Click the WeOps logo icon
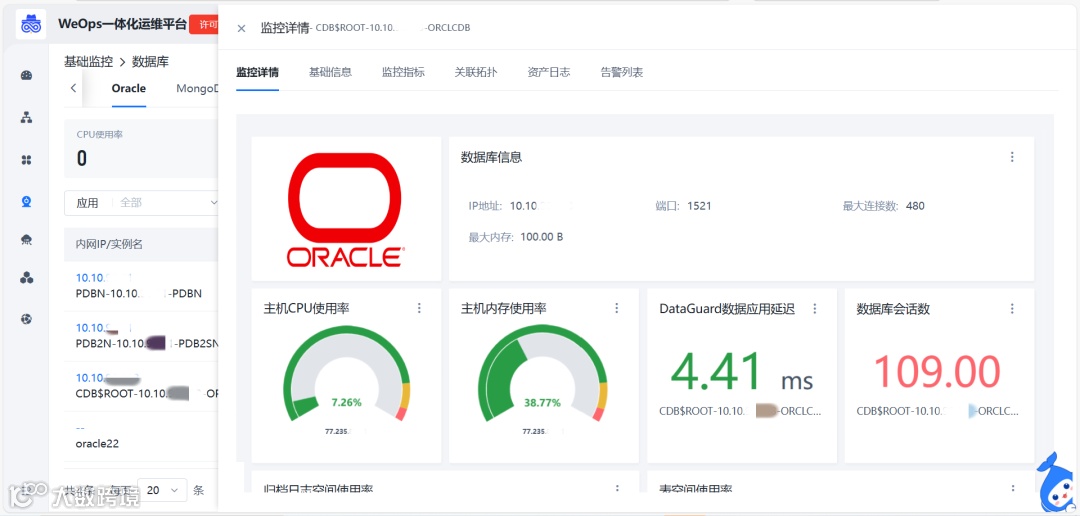The height and width of the screenshot is (516, 1080). tap(30, 25)
